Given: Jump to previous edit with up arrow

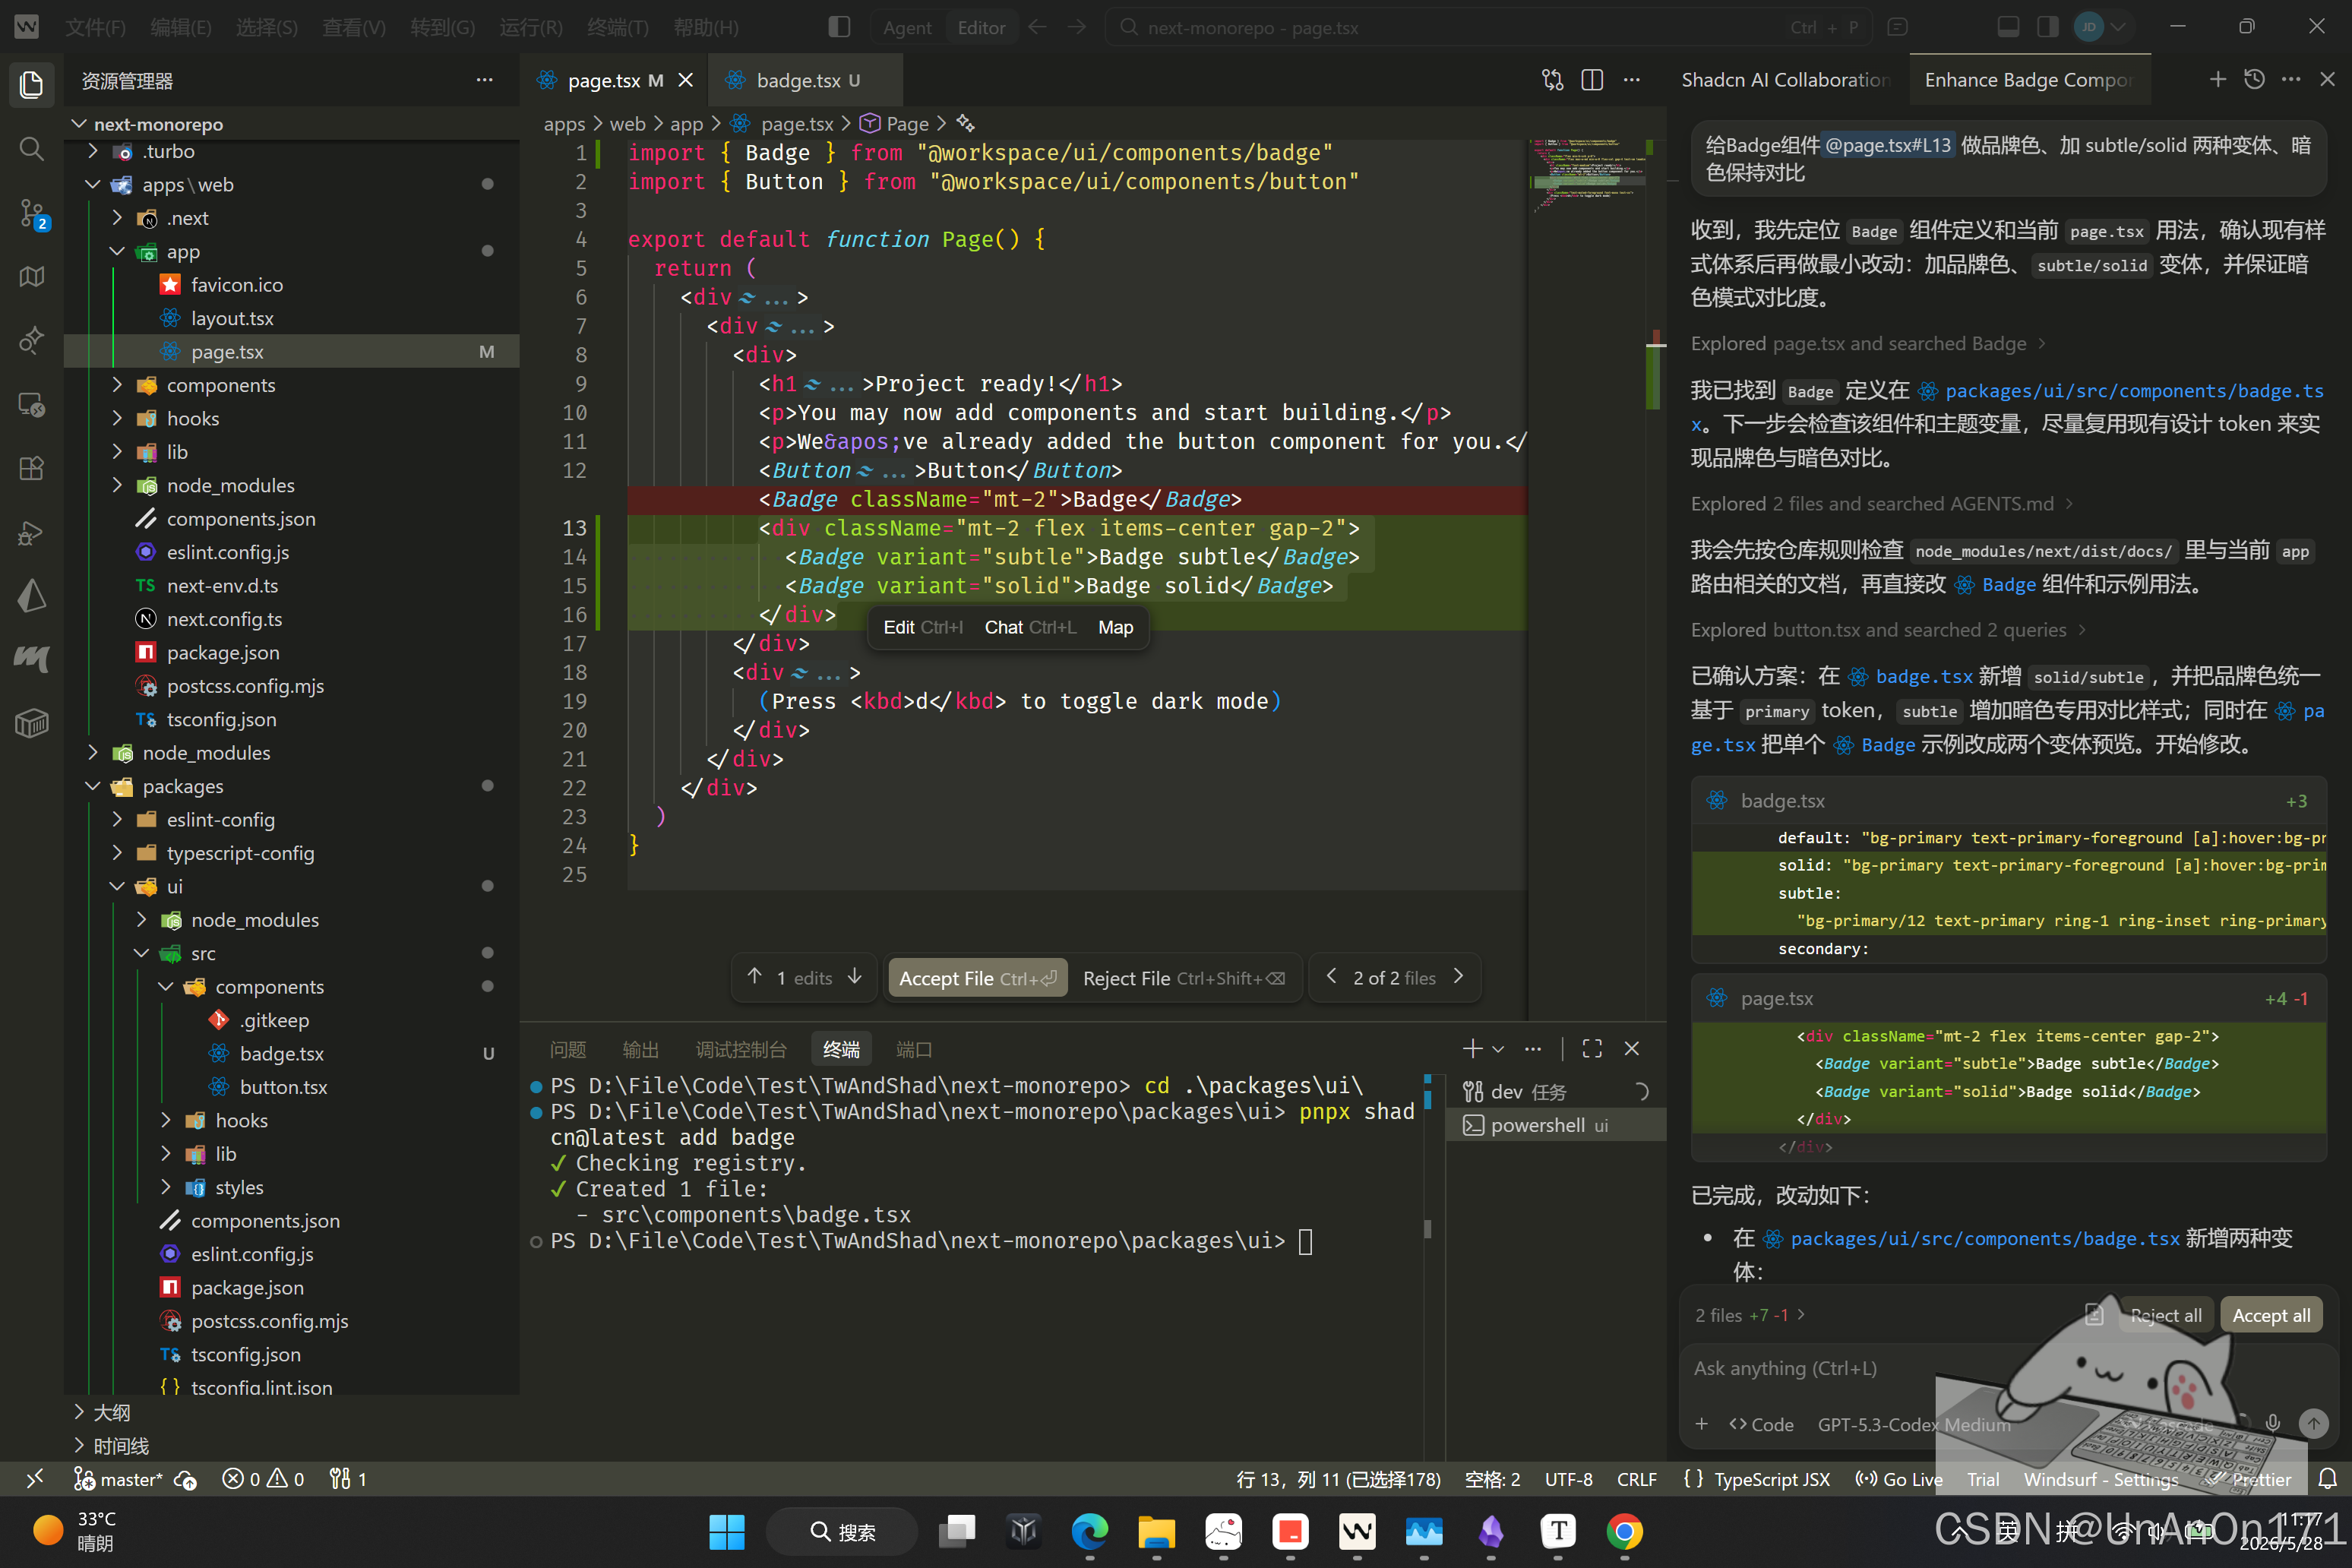Looking at the screenshot, I should point(755,976).
